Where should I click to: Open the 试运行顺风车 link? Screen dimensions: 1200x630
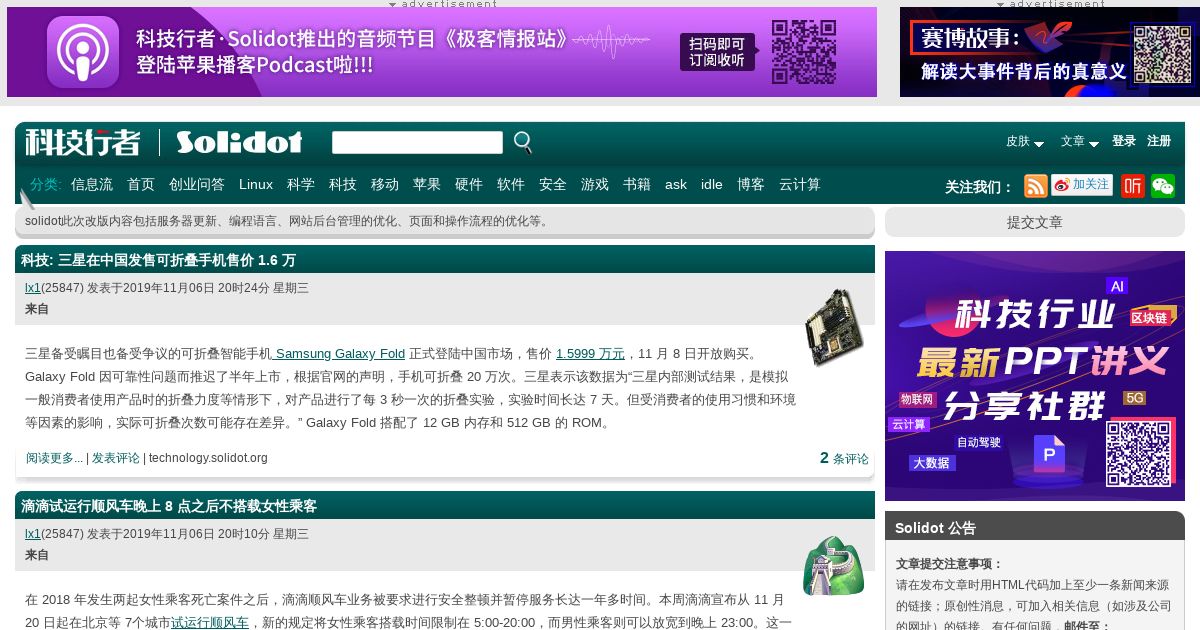210,622
